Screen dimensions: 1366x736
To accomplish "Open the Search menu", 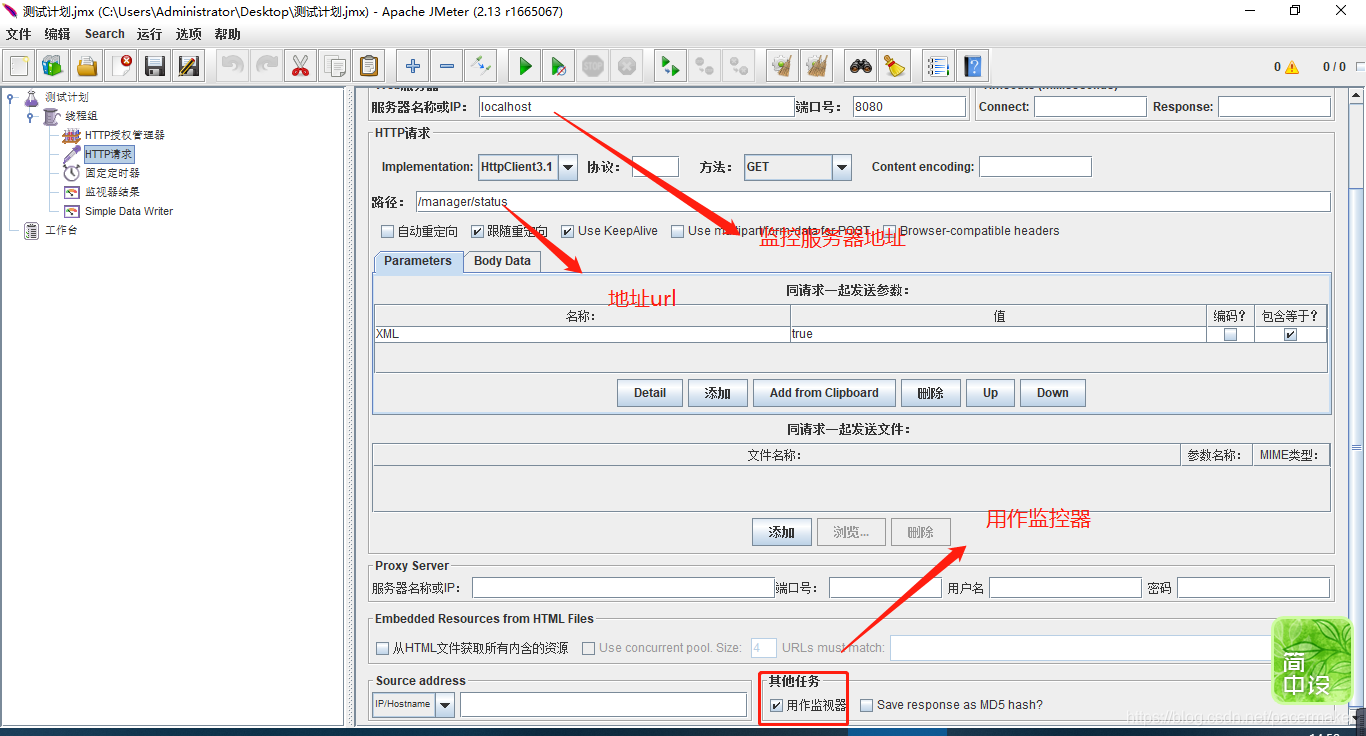I will pyautogui.click(x=104, y=34).
